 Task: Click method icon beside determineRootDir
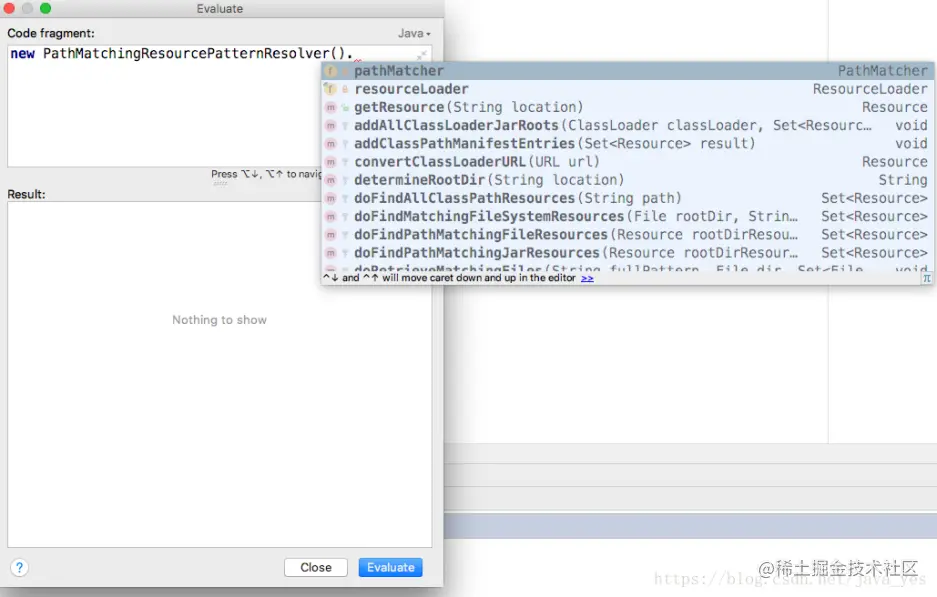point(330,180)
